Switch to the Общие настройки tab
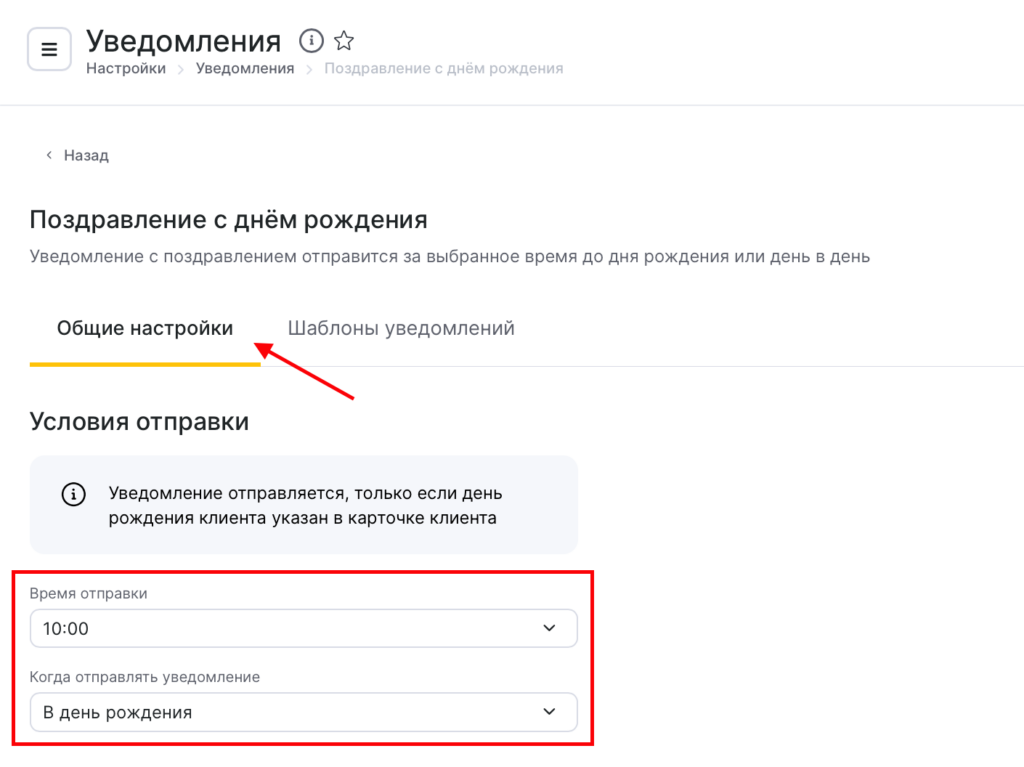 coord(145,328)
